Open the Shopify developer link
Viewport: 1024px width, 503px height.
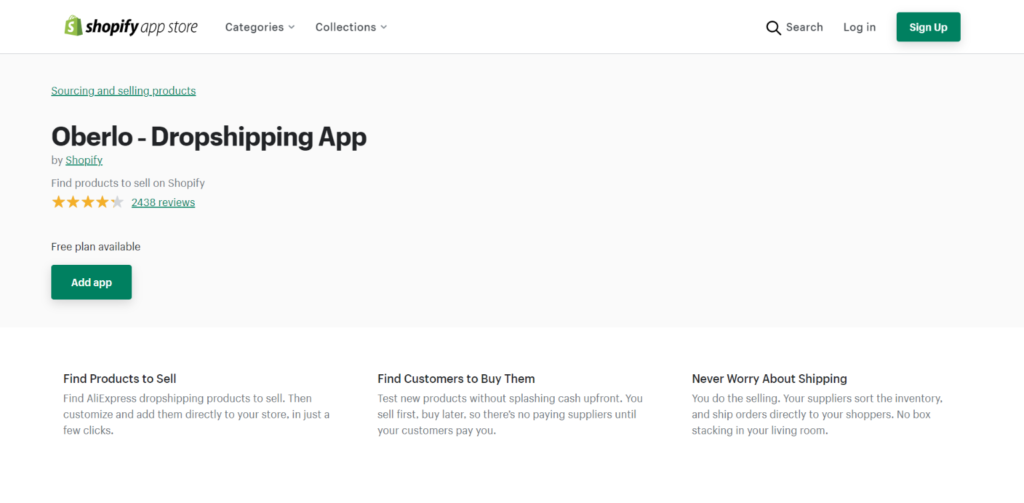click(84, 160)
